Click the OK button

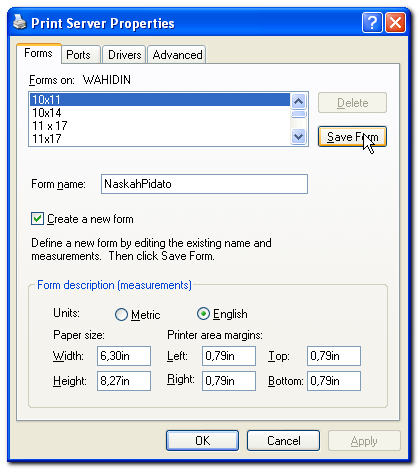tap(202, 440)
